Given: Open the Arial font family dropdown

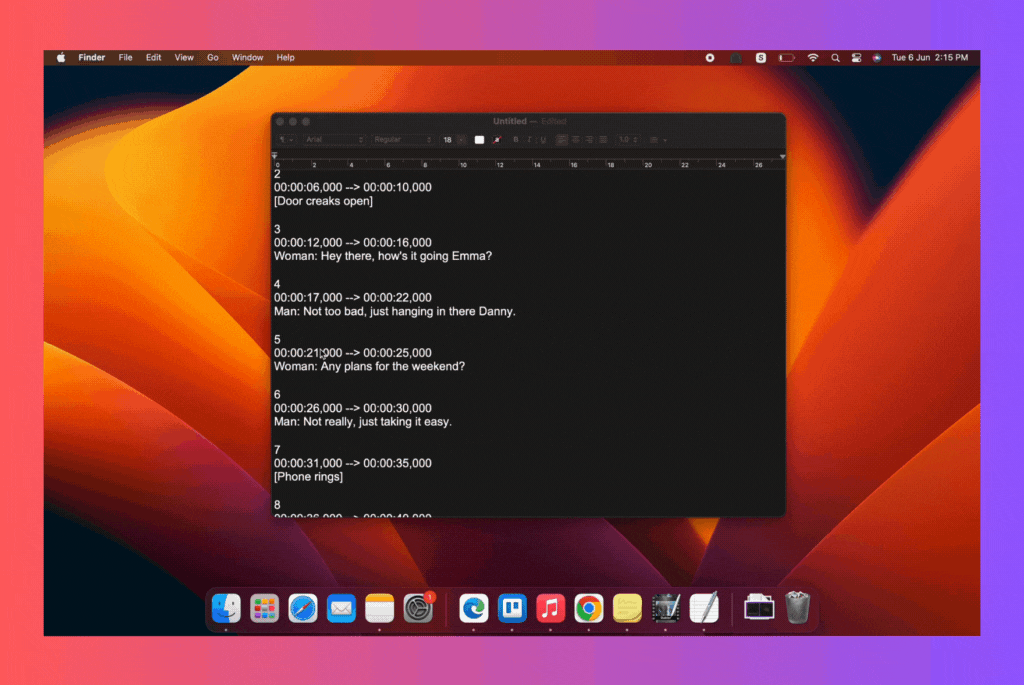Looking at the screenshot, I should [334, 140].
